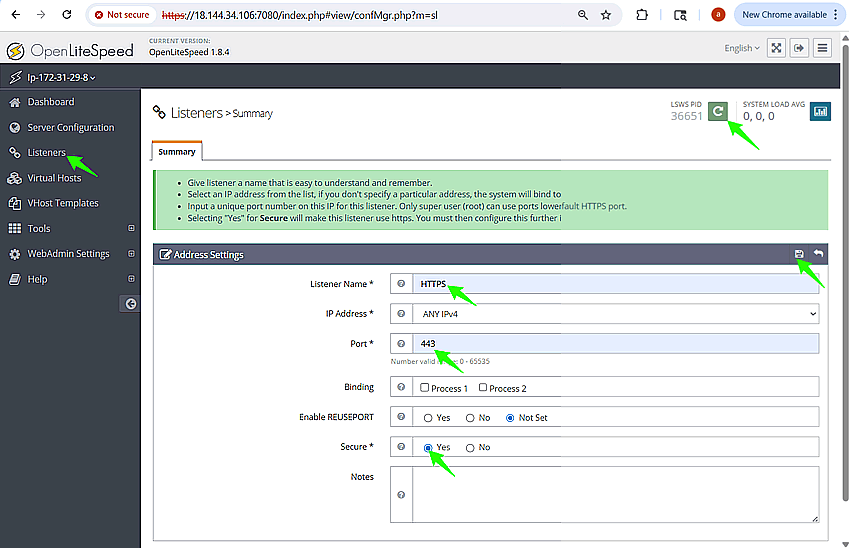This screenshot has height=548, width=849.
Task: Select No for Enable REUSEPORT
Action: pos(470,418)
